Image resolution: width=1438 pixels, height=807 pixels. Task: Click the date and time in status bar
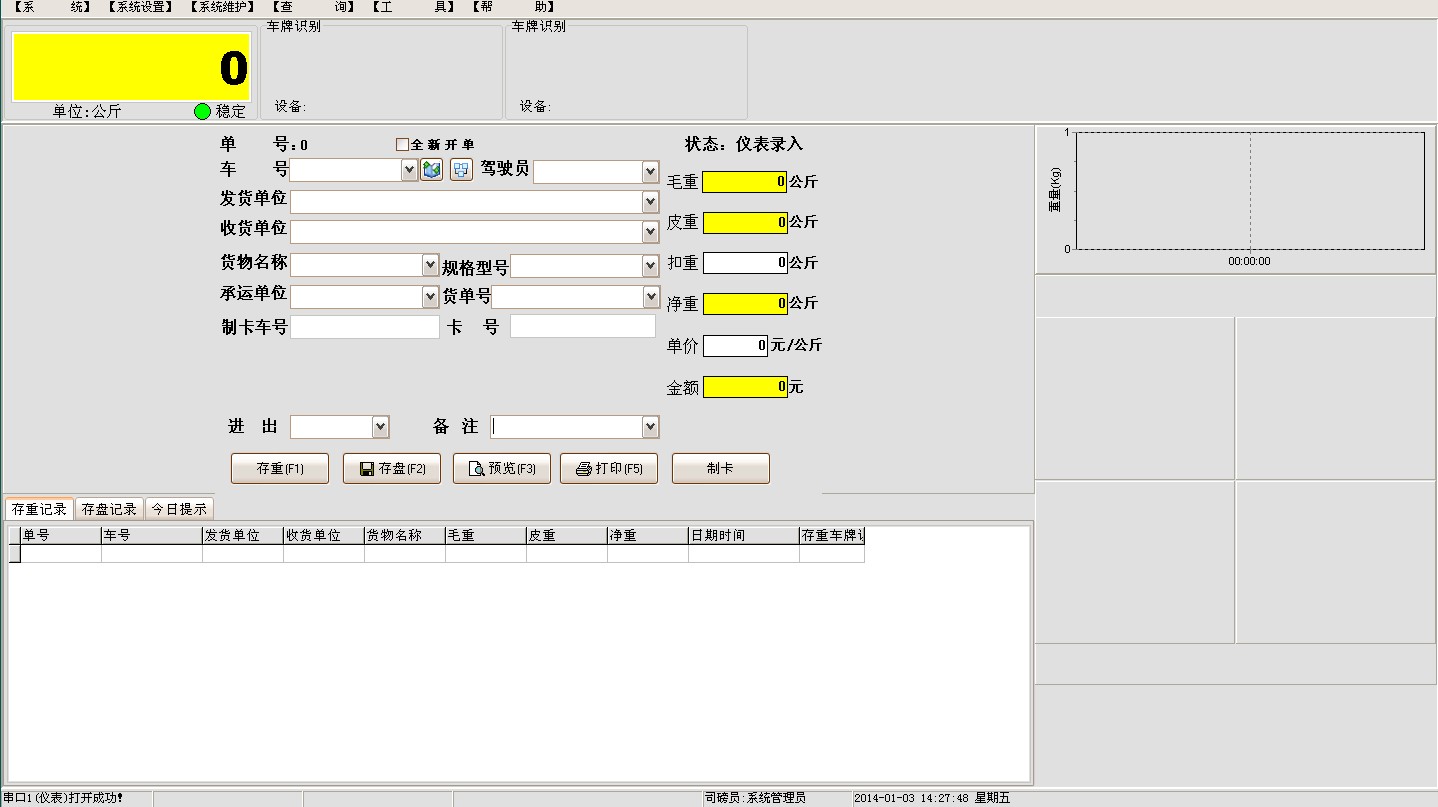(933, 798)
